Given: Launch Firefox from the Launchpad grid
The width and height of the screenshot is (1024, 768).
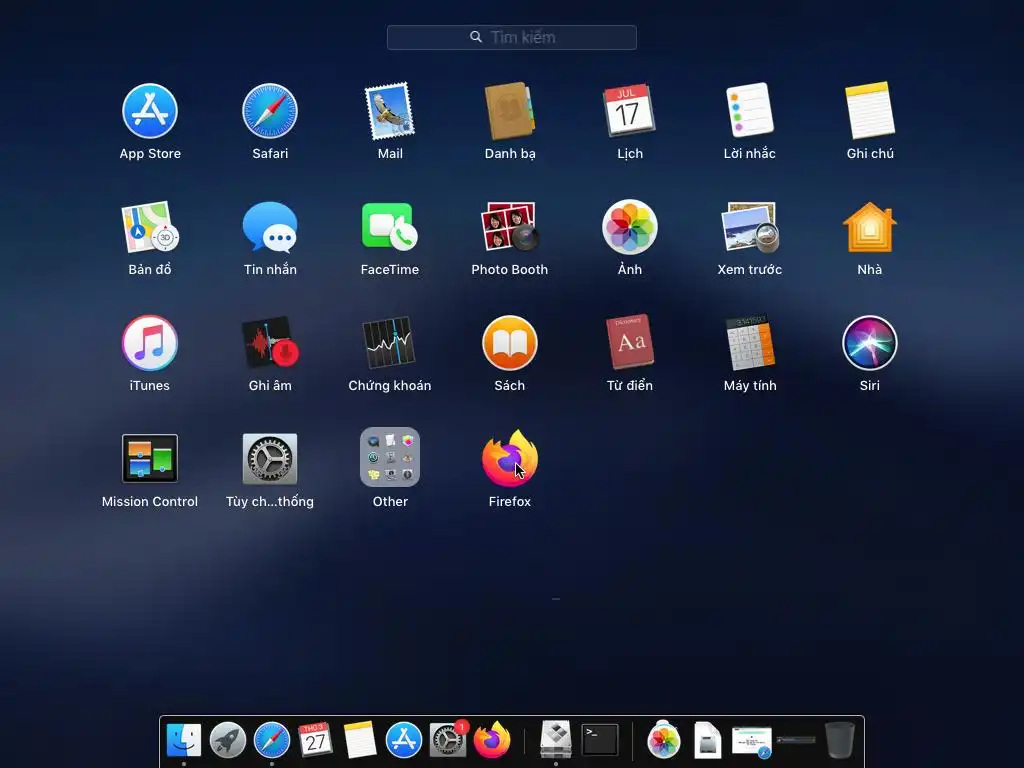Looking at the screenshot, I should pyautogui.click(x=509, y=458).
